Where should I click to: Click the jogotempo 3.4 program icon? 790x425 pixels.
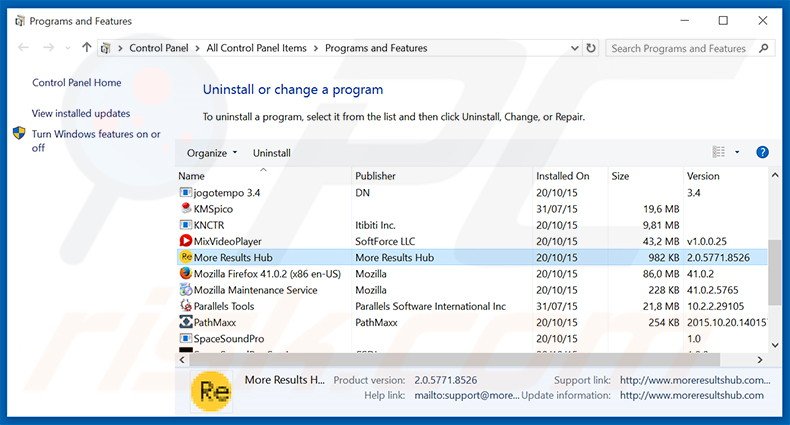click(x=186, y=192)
